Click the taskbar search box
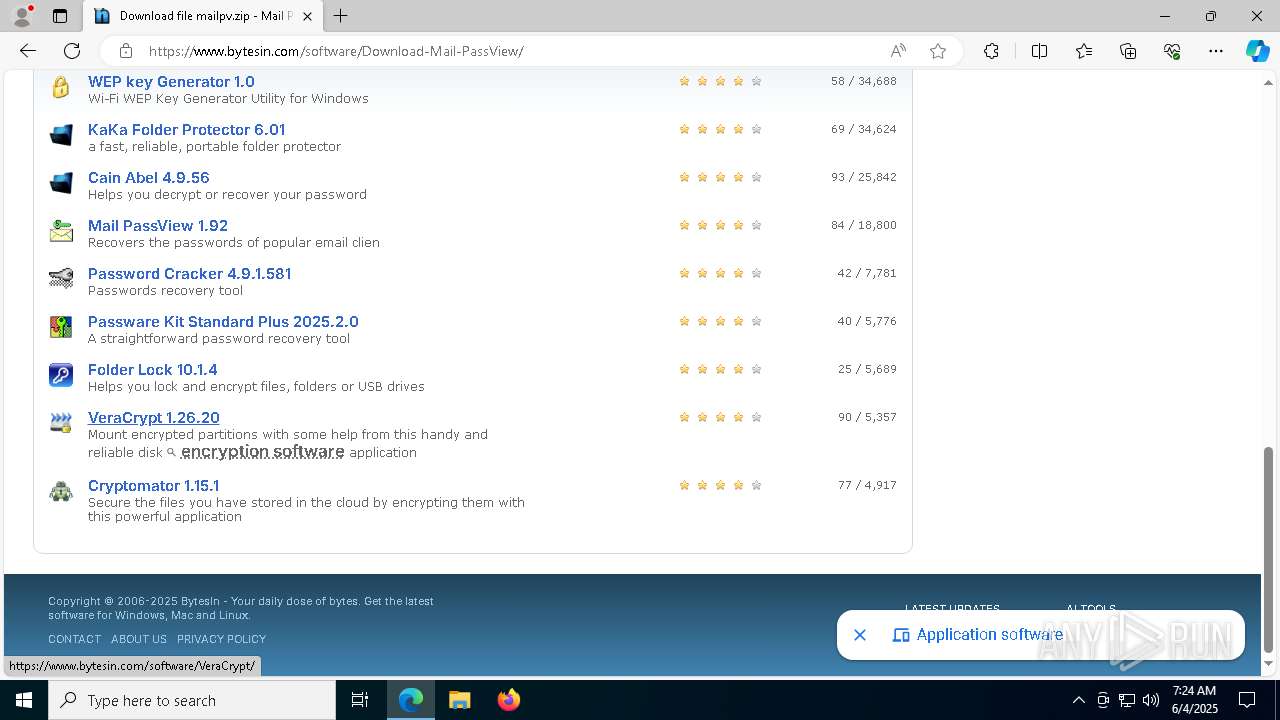 coord(192,700)
